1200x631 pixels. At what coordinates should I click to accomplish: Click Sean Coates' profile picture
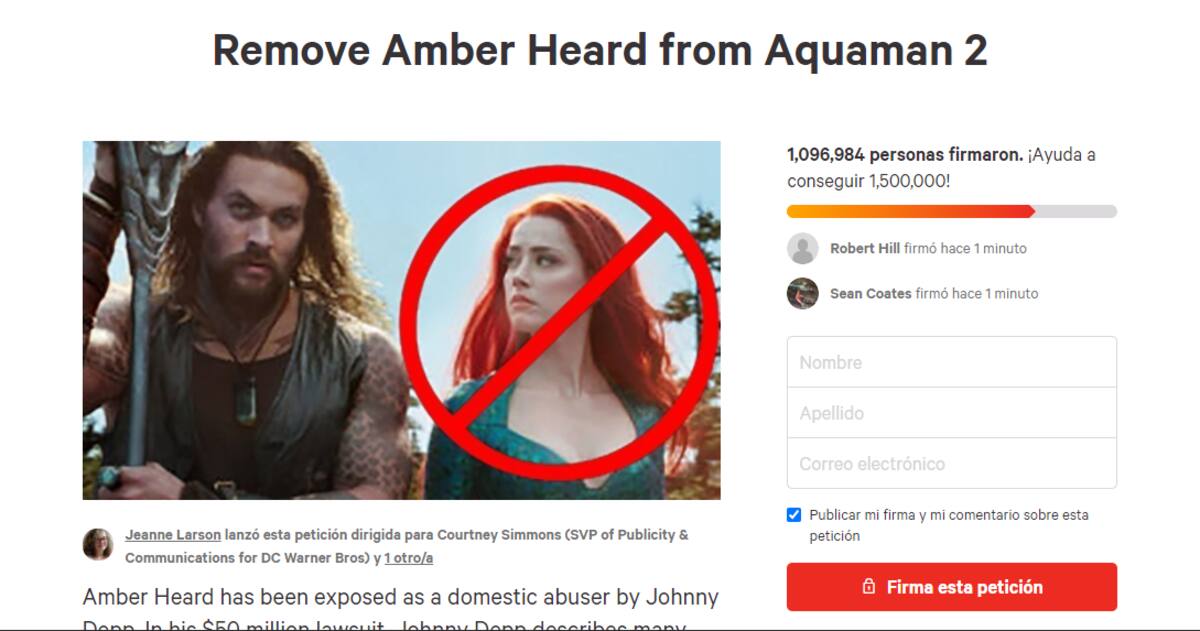[803, 293]
